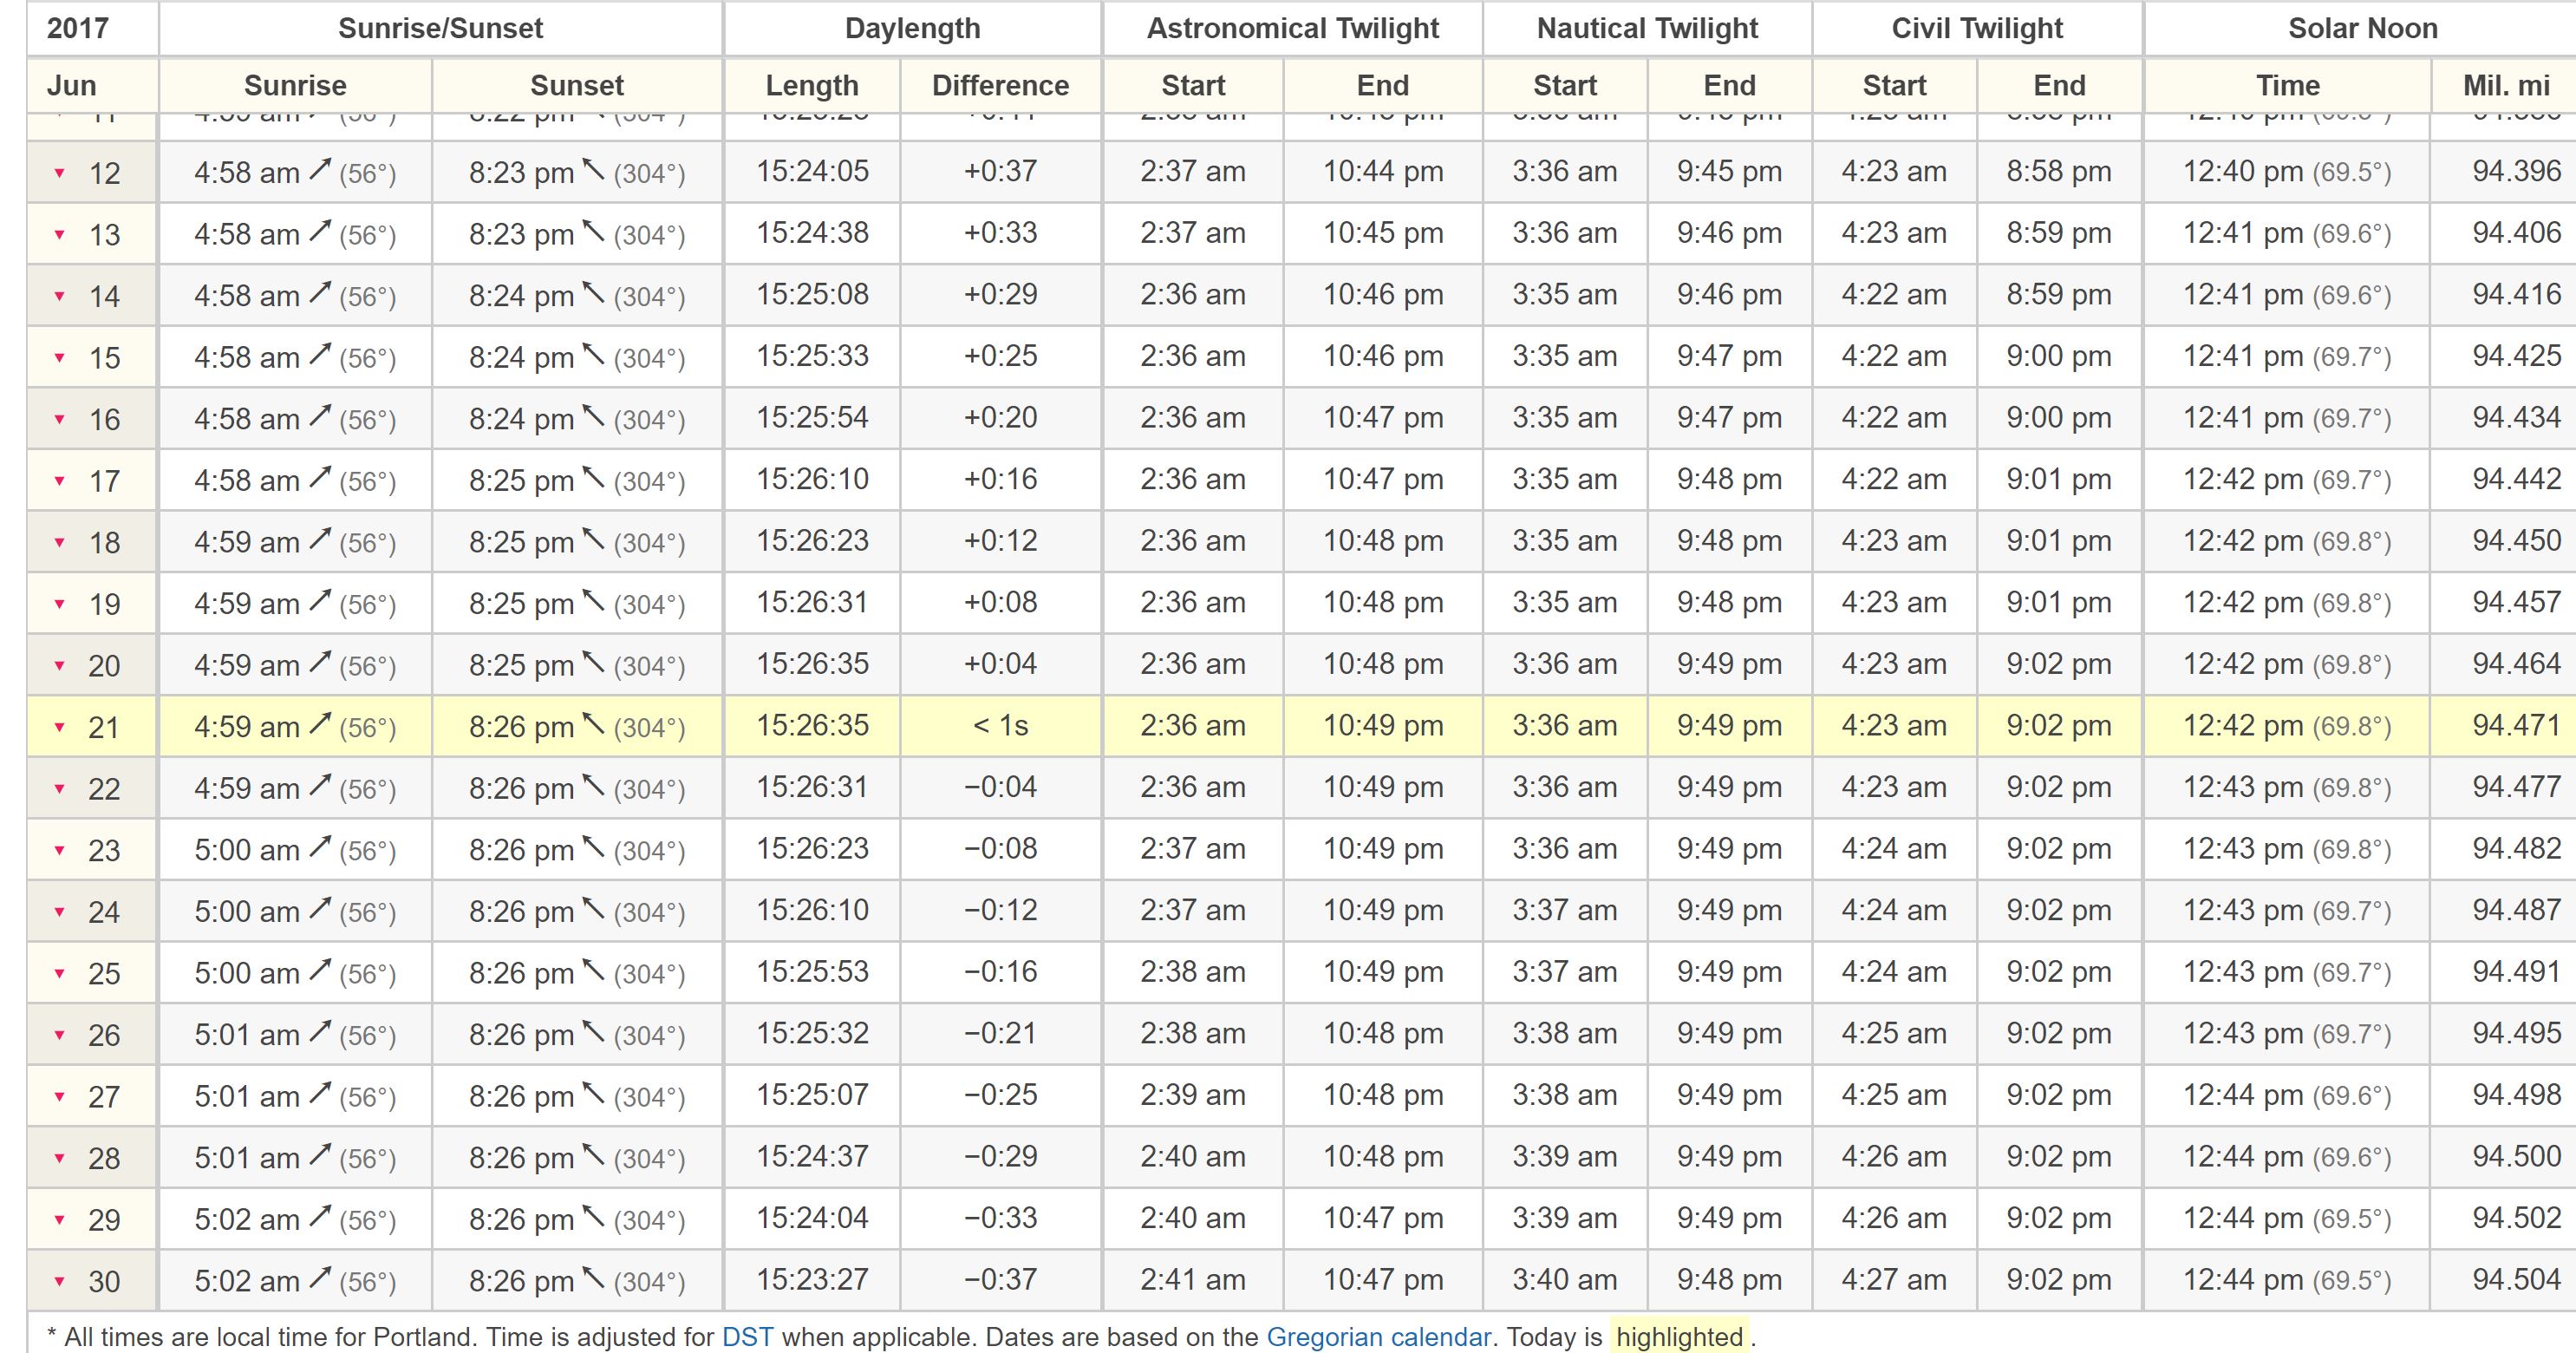Expand the June 21 highlighted row arrow
Viewport: 2576px width, 1353px height.
[x=60, y=728]
